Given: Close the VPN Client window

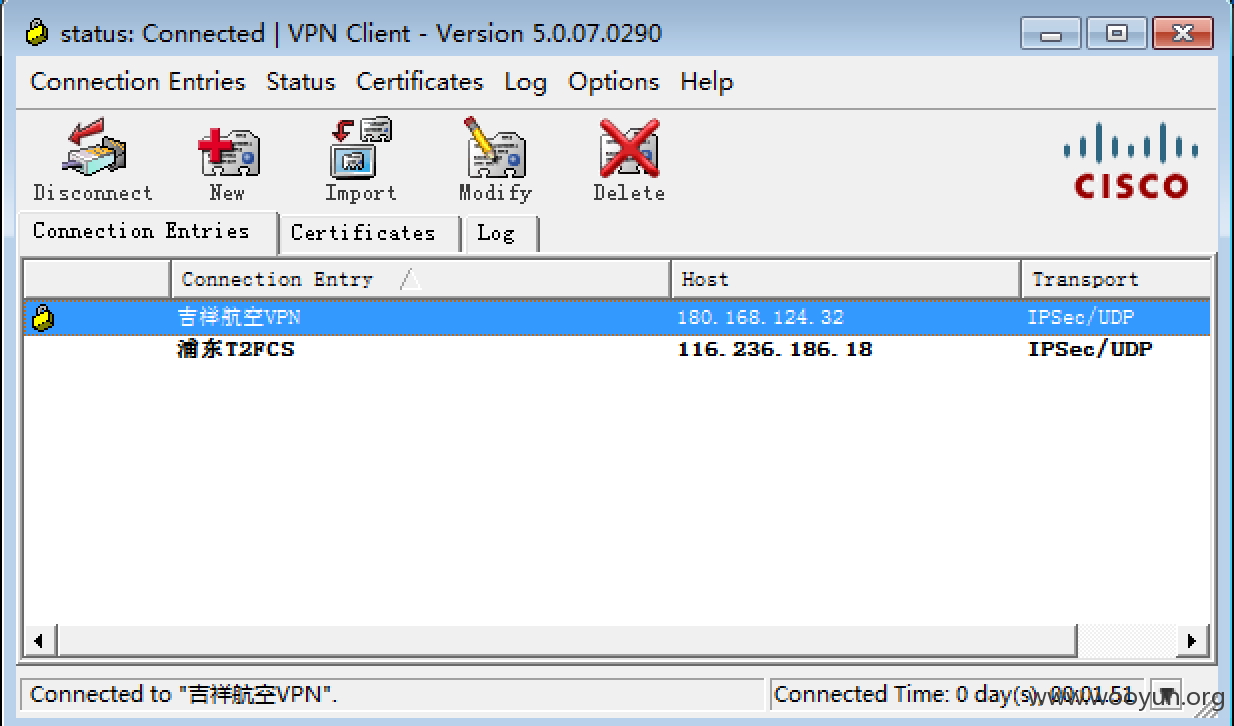Looking at the screenshot, I should click(1183, 34).
